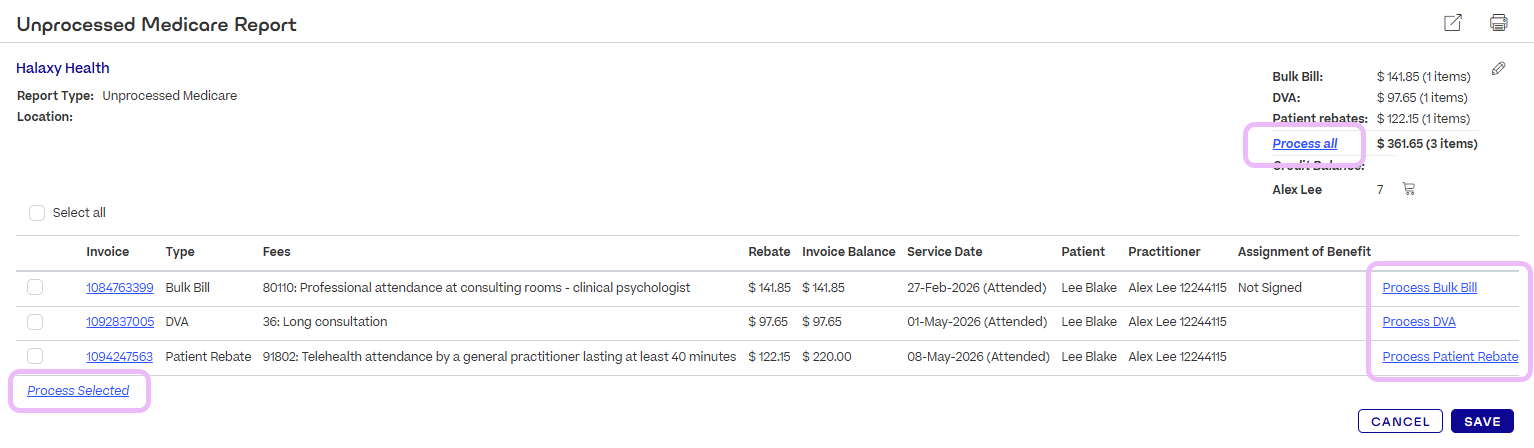Click Assignment of Benefit column header
This screenshot has height=448, width=1534.
pos(1304,252)
